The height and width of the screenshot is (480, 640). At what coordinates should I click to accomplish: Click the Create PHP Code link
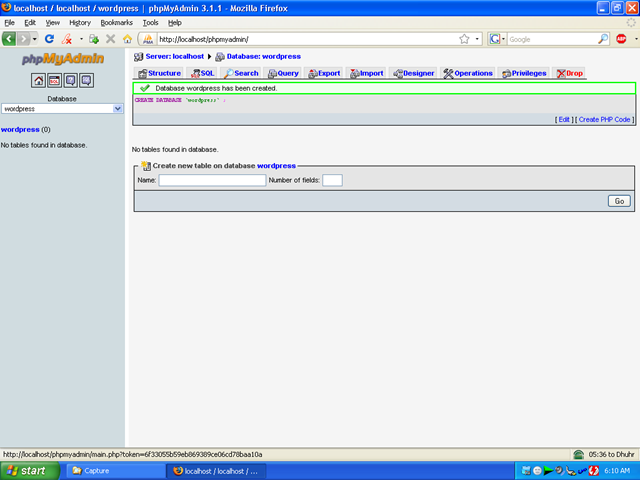[x=604, y=120]
